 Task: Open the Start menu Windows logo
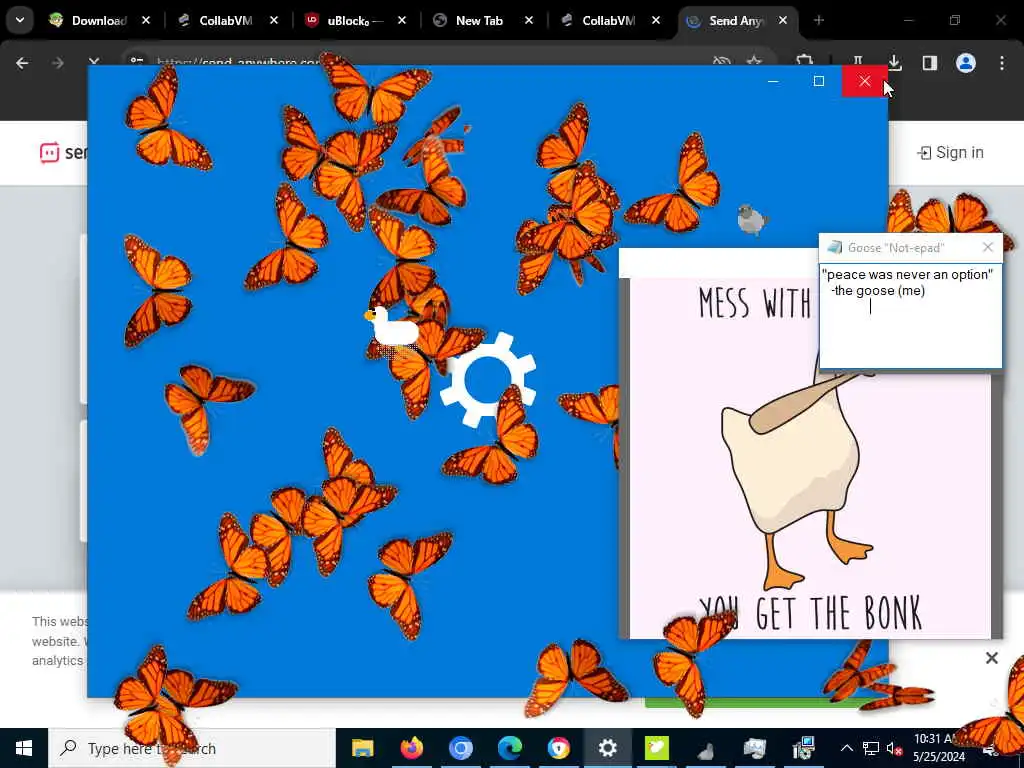24,748
